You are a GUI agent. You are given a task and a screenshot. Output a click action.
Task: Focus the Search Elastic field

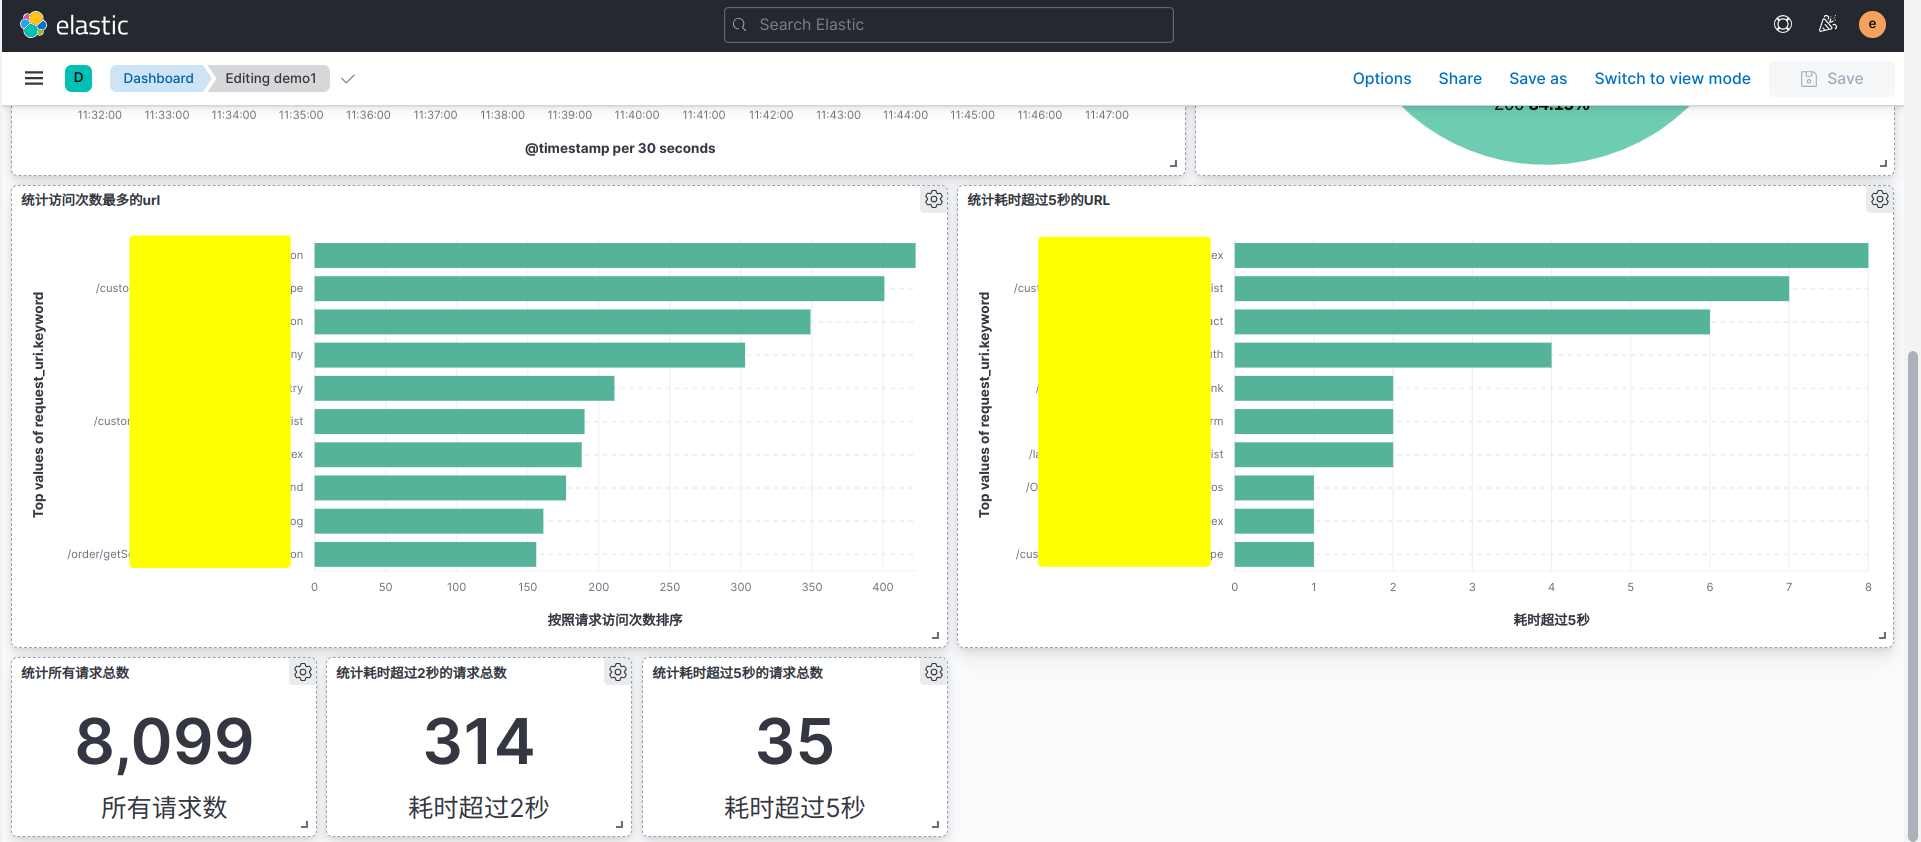coord(948,25)
